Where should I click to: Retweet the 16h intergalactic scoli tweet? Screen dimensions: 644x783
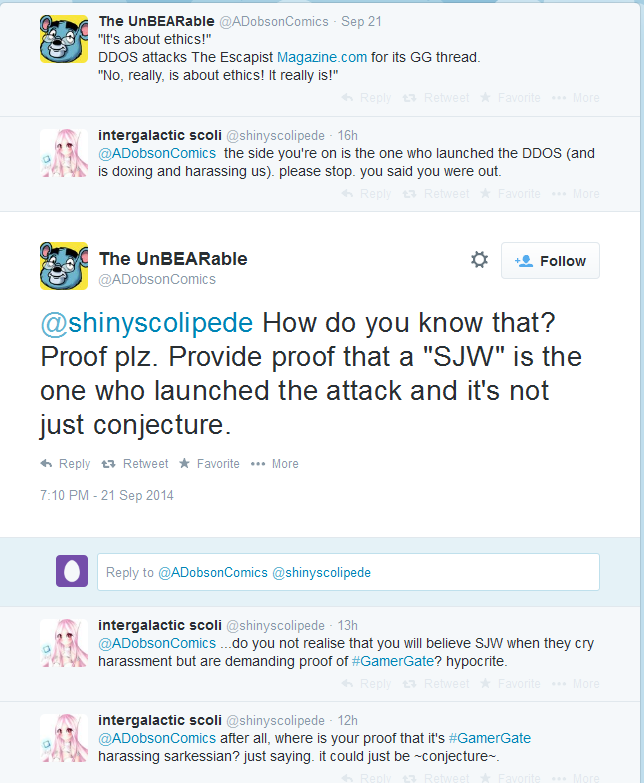pos(436,194)
